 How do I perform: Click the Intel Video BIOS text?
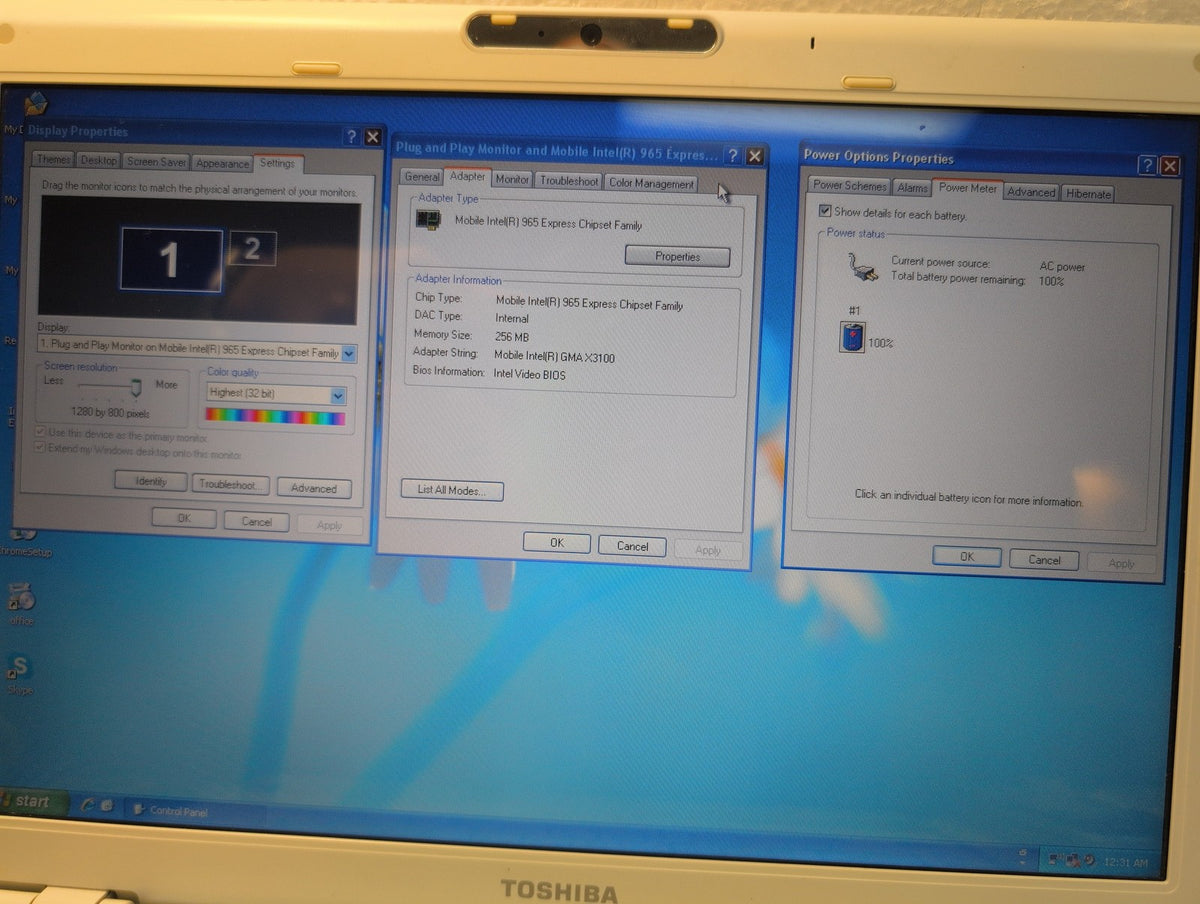click(529, 374)
